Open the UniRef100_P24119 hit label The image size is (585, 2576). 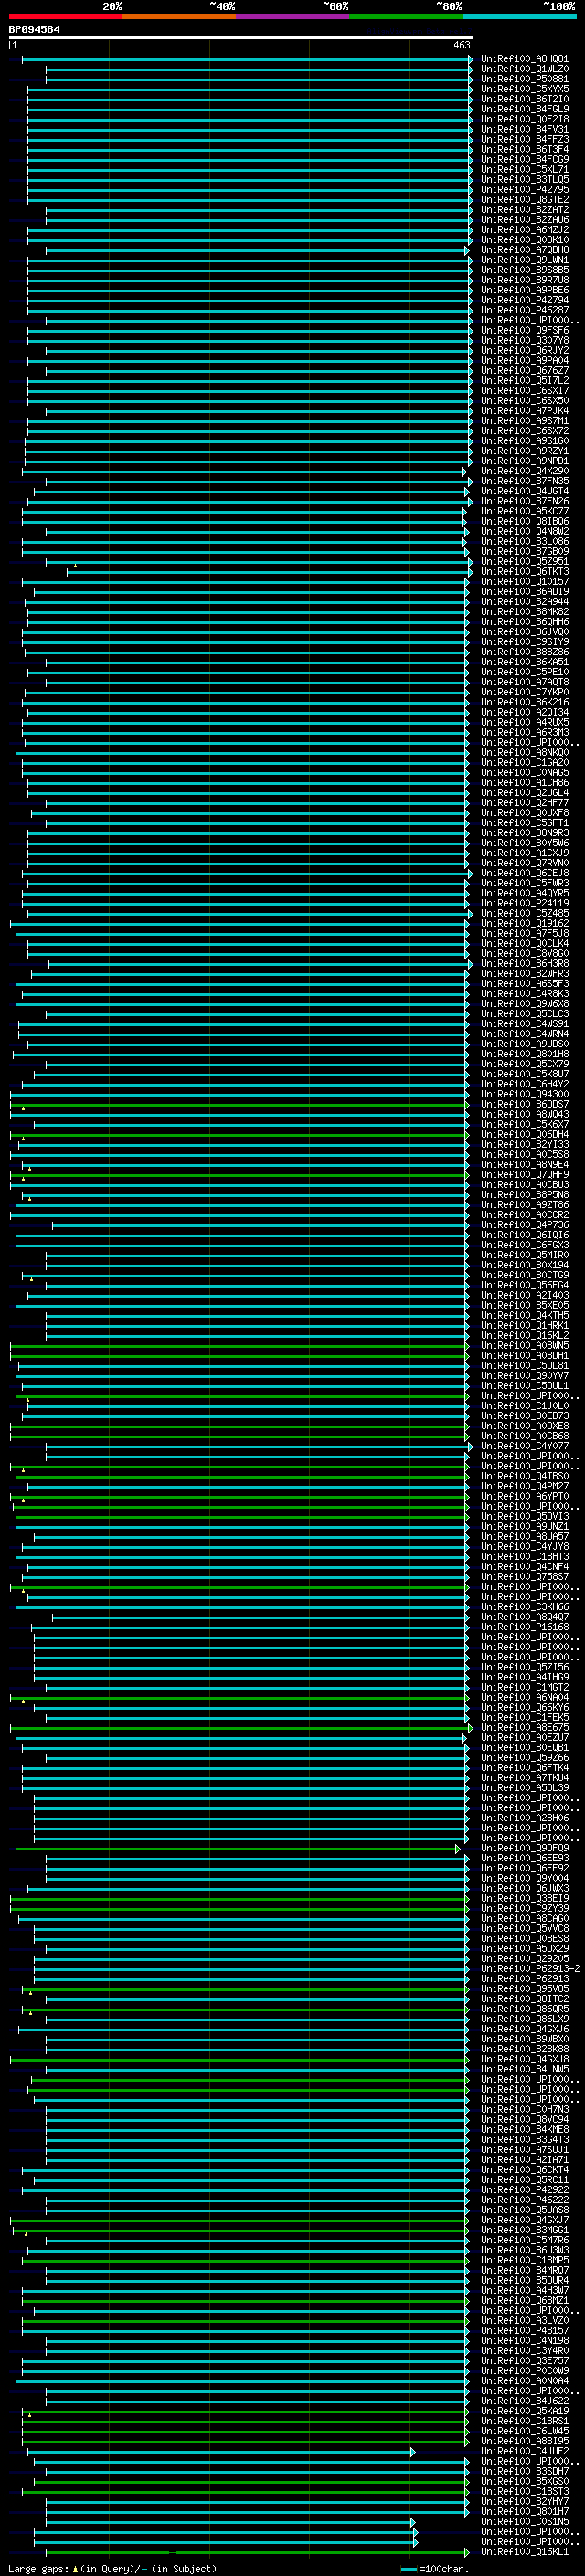pyautogui.click(x=524, y=903)
